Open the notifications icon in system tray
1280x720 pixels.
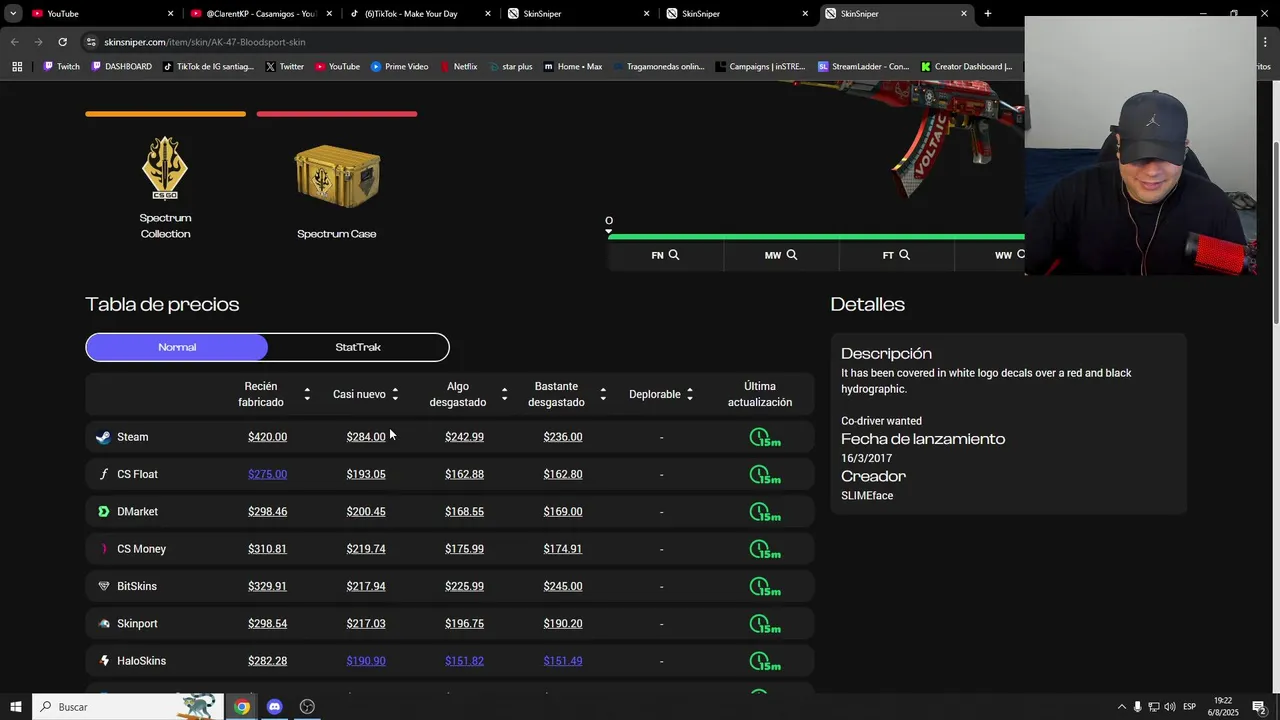[1259, 707]
